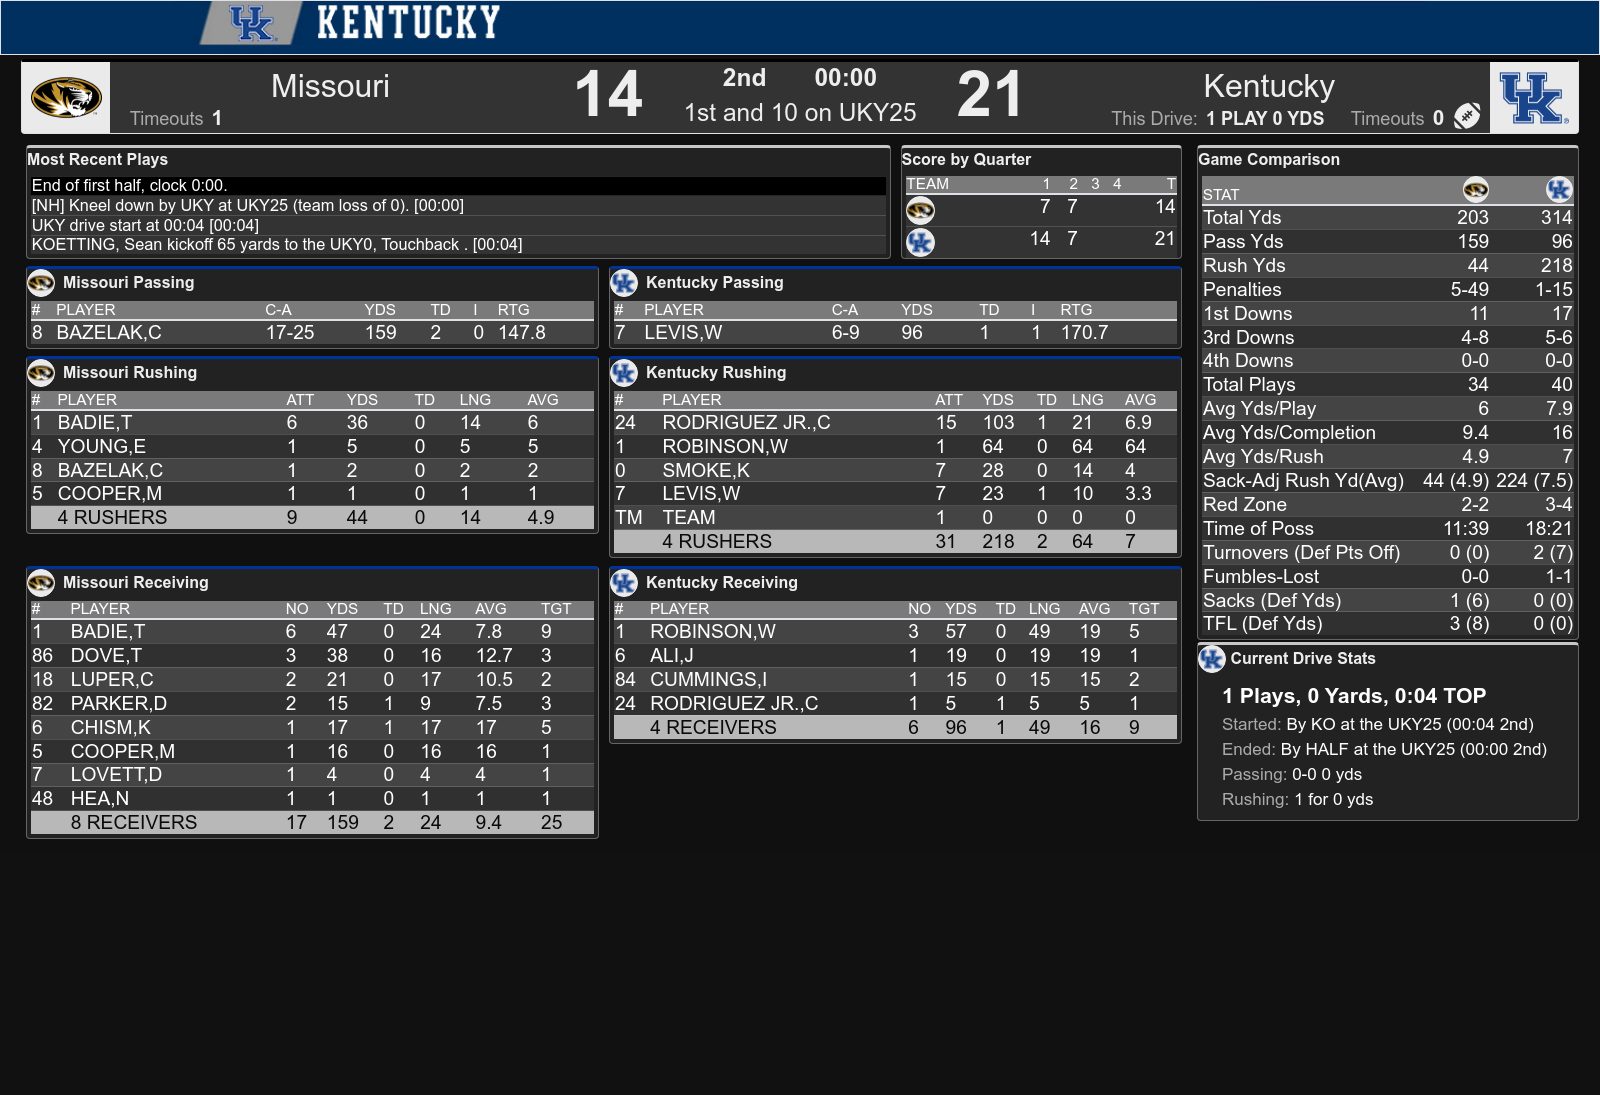Image resolution: width=1600 pixels, height=1095 pixels.
Task: Click the UK logo in top banner
Action: 251,23
